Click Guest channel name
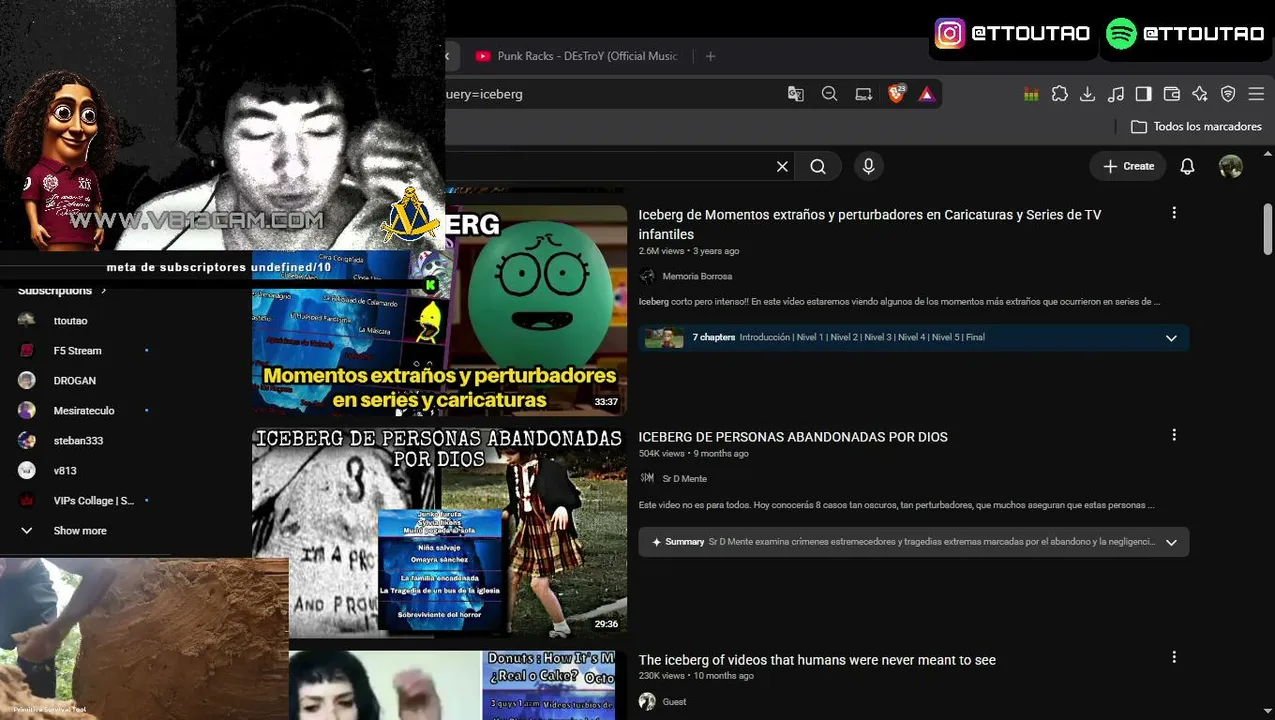Image resolution: width=1275 pixels, height=720 pixels. tap(675, 702)
